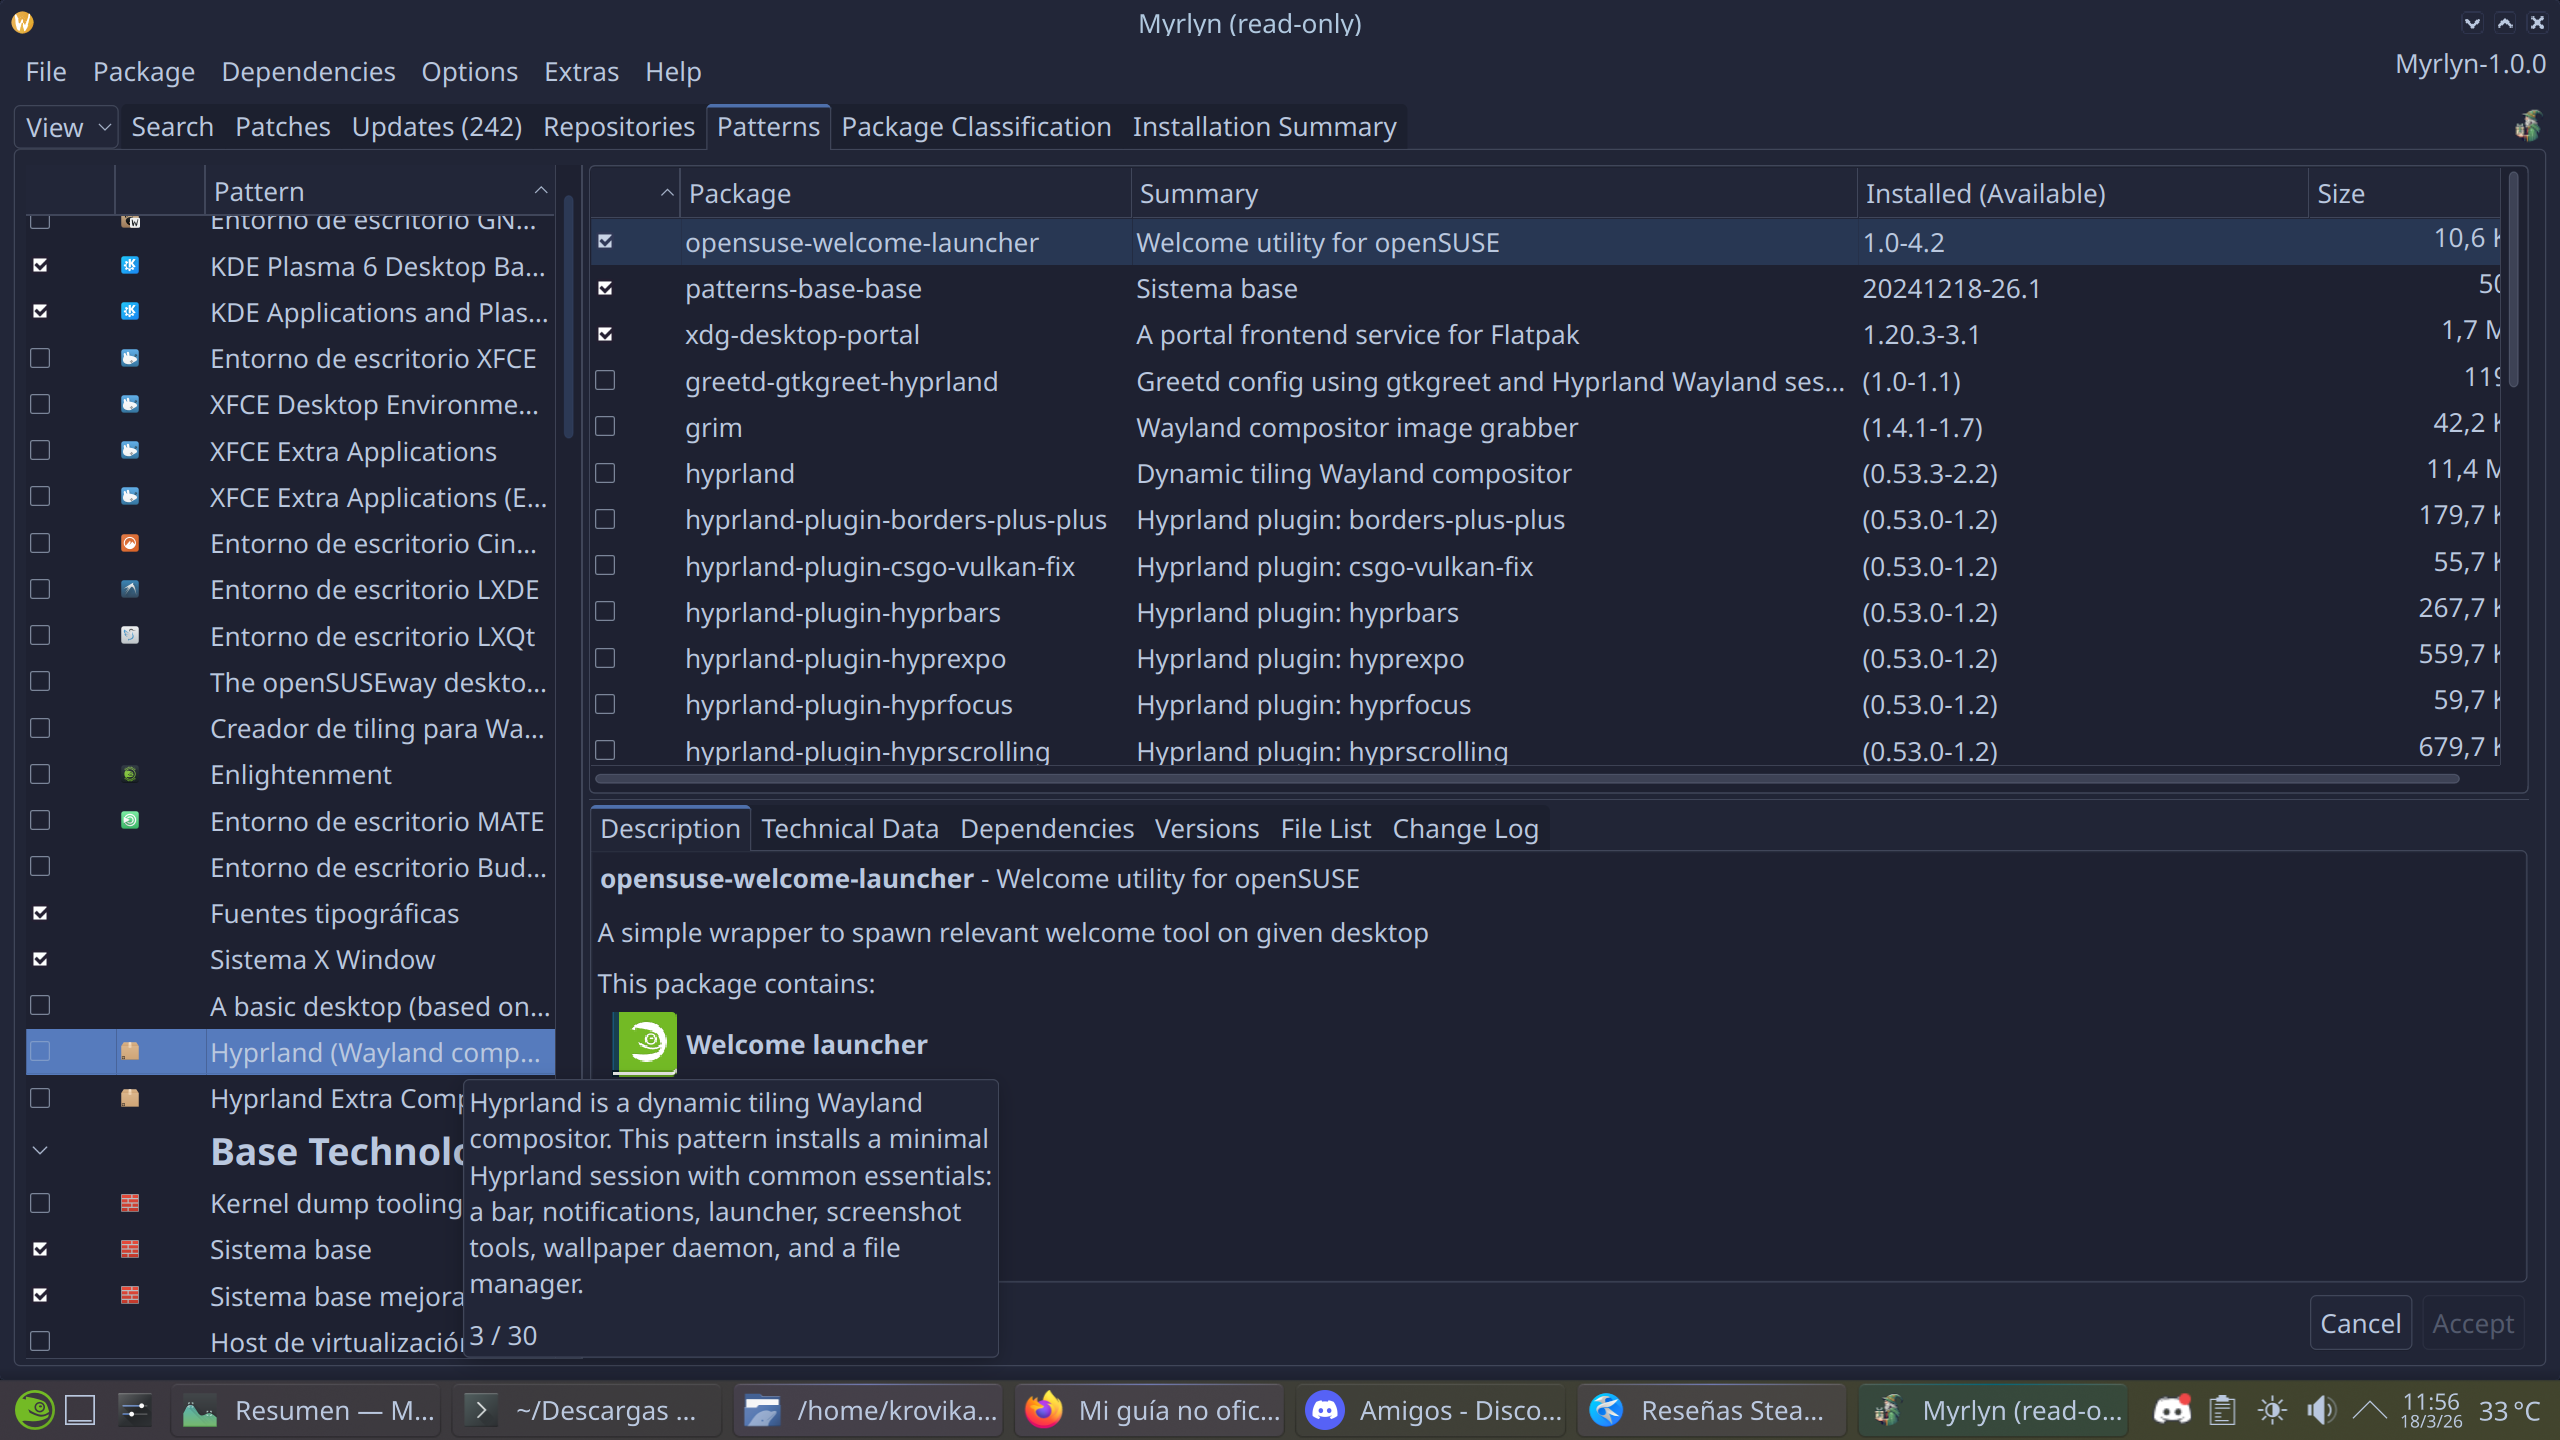Click the Enlightenment pattern icon
This screenshot has height=1440, width=2560.
coord(130,775)
